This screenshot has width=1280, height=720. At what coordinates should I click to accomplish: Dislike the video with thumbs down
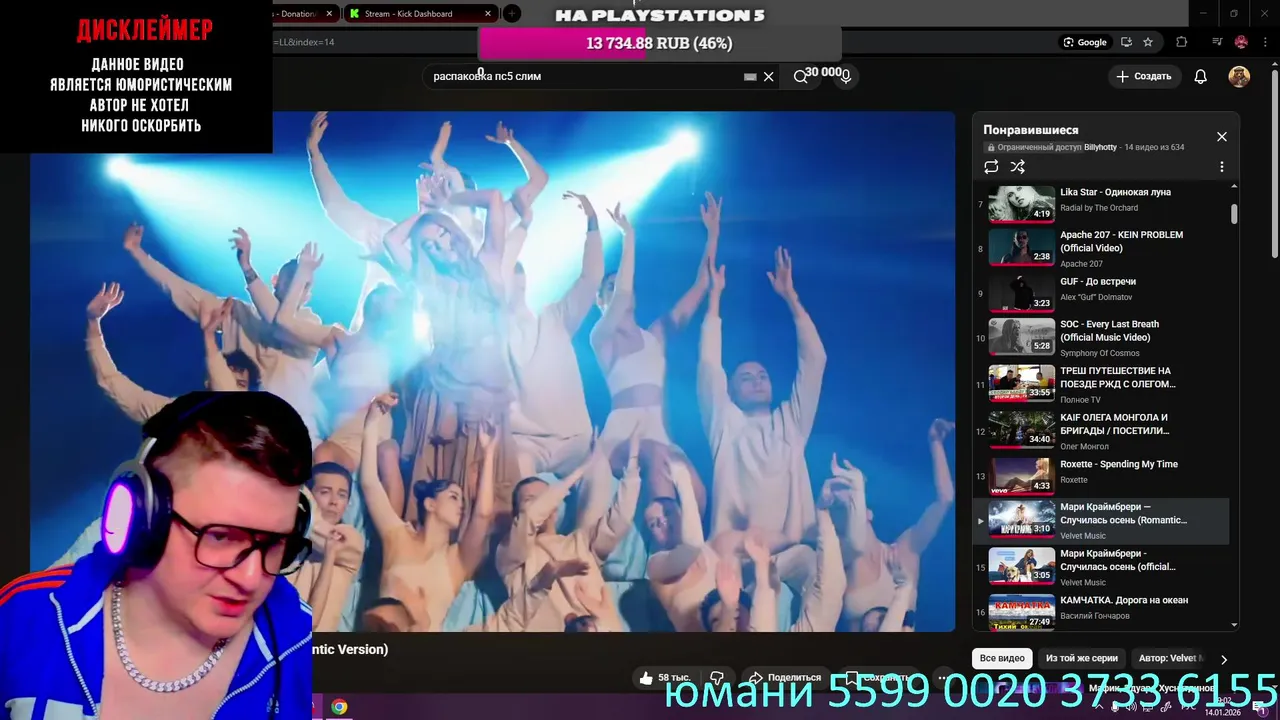pos(717,678)
